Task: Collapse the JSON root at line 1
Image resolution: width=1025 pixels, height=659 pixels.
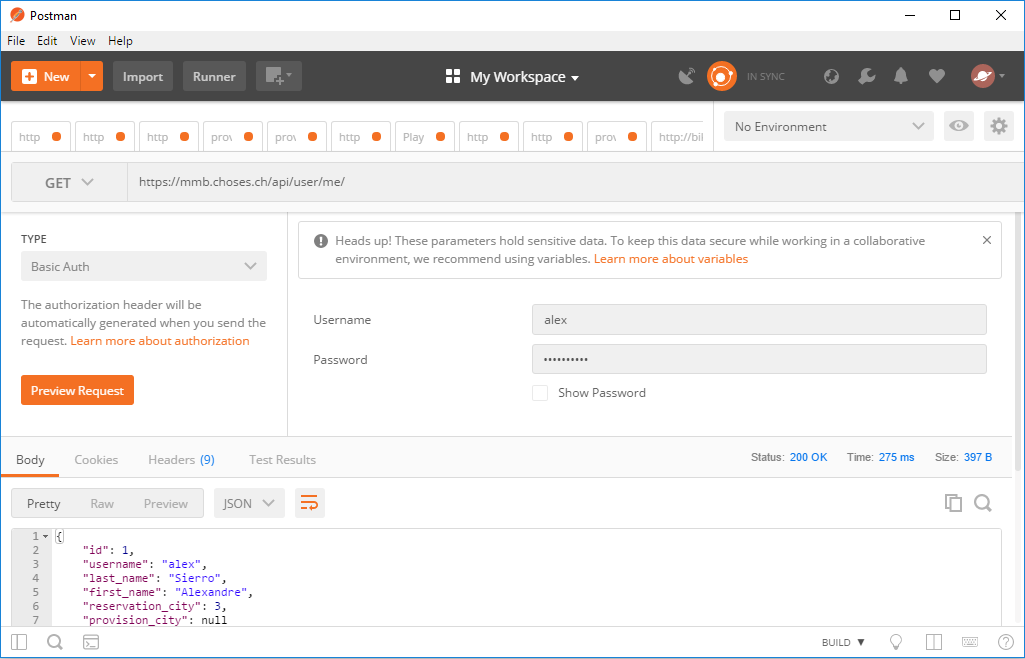Action: tap(46, 536)
